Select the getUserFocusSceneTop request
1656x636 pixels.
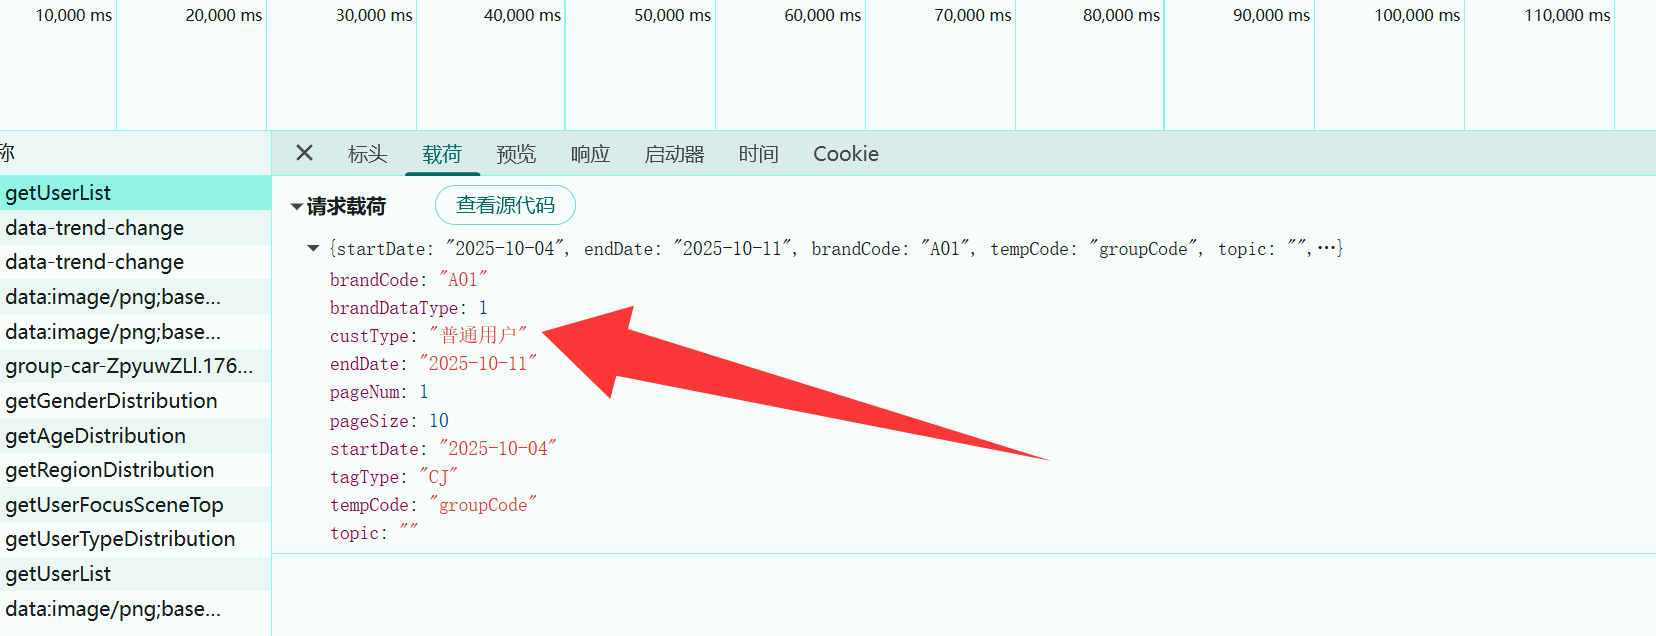coord(114,505)
